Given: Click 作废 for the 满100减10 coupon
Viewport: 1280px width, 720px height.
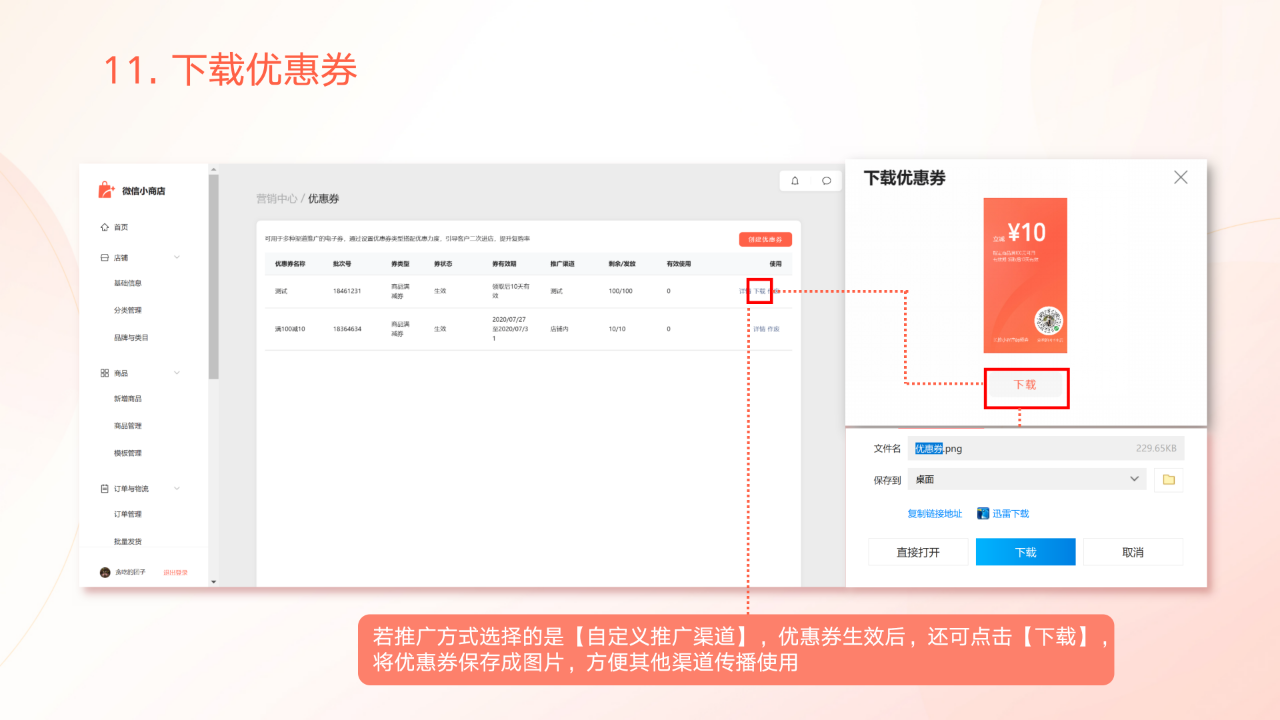Looking at the screenshot, I should tap(773, 329).
